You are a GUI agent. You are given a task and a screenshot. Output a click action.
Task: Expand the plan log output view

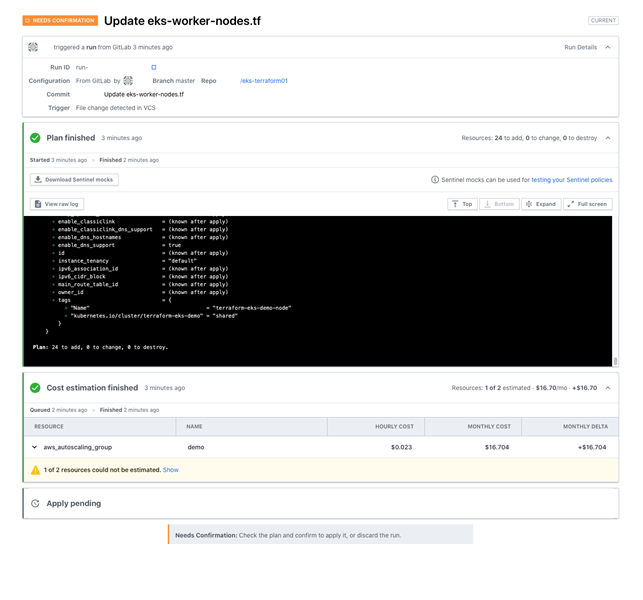[540, 204]
